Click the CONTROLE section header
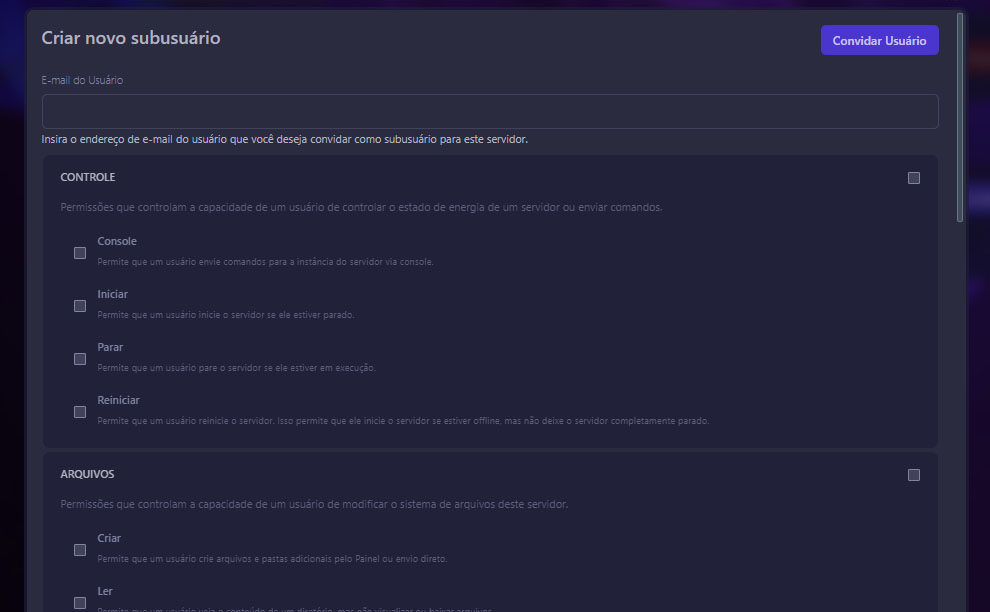The height and width of the screenshot is (612, 990). [87, 177]
